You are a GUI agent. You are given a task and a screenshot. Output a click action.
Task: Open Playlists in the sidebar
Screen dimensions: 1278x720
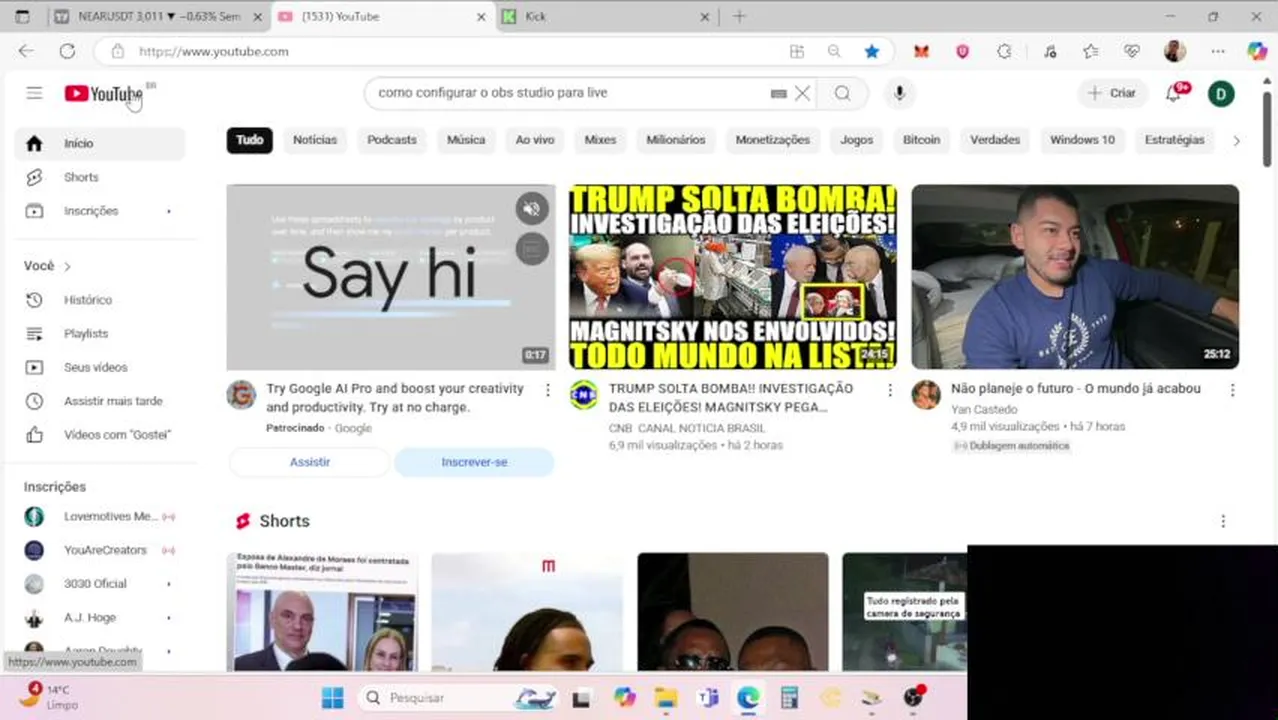point(100,333)
